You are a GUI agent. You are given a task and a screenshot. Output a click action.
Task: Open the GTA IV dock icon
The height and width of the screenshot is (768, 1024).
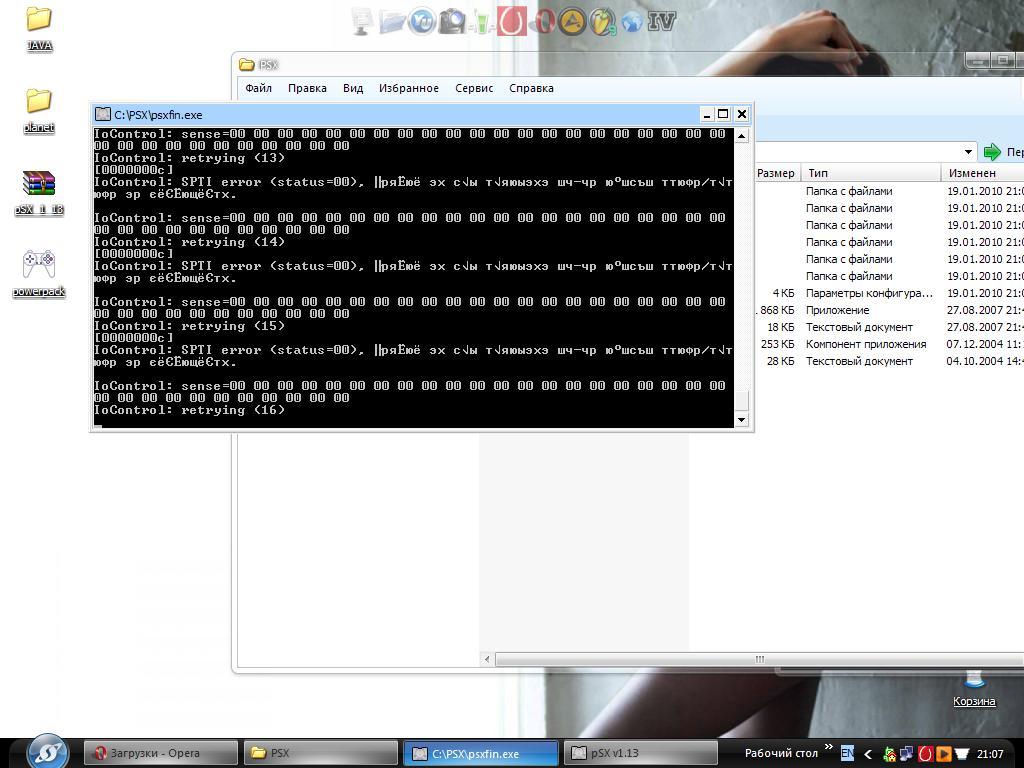661,21
